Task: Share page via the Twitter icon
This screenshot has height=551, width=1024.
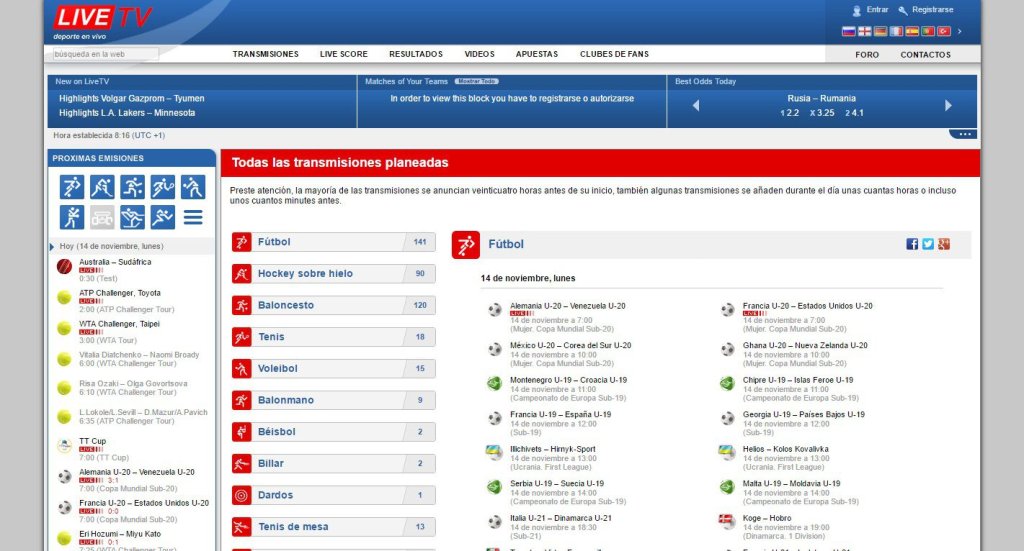Action: click(x=928, y=244)
